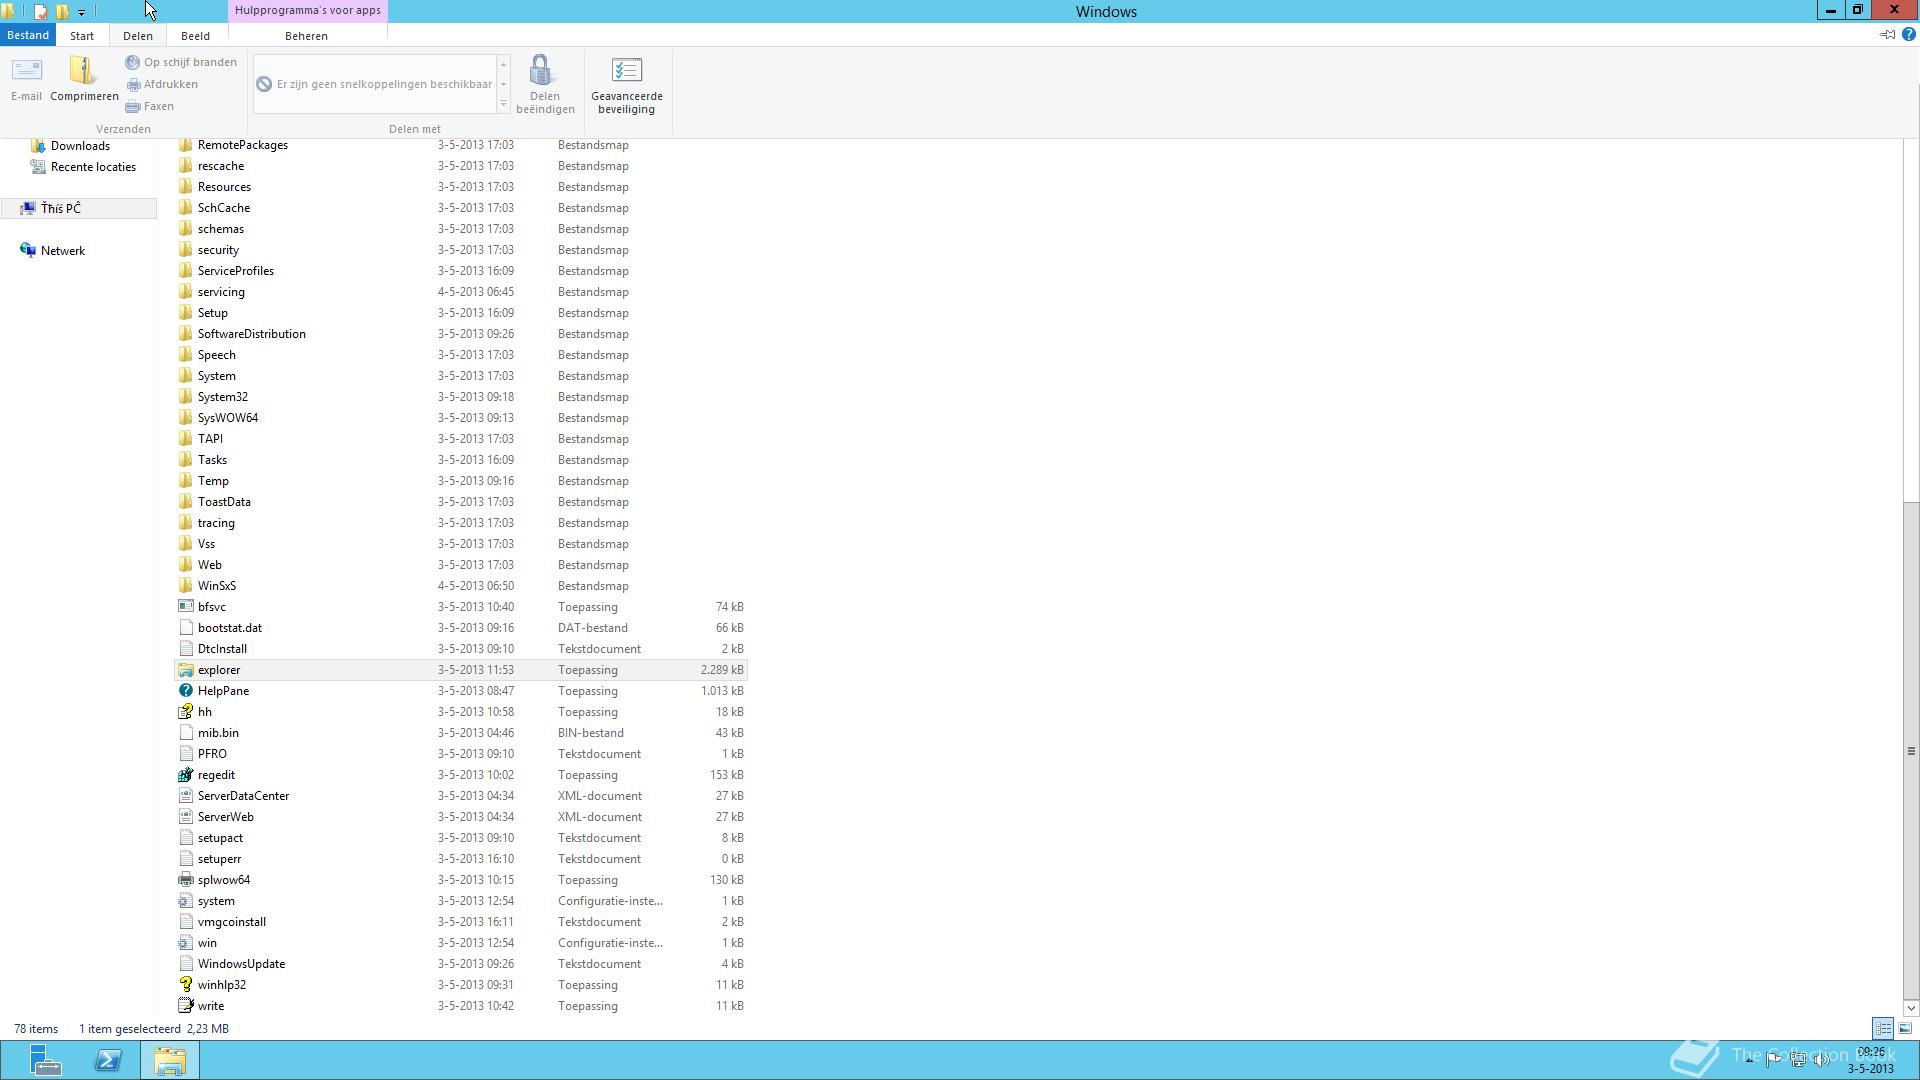This screenshot has height=1080, width=1920.
Task: Open the quick access toolbar customize dropdown
Action: (x=81, y=12)
